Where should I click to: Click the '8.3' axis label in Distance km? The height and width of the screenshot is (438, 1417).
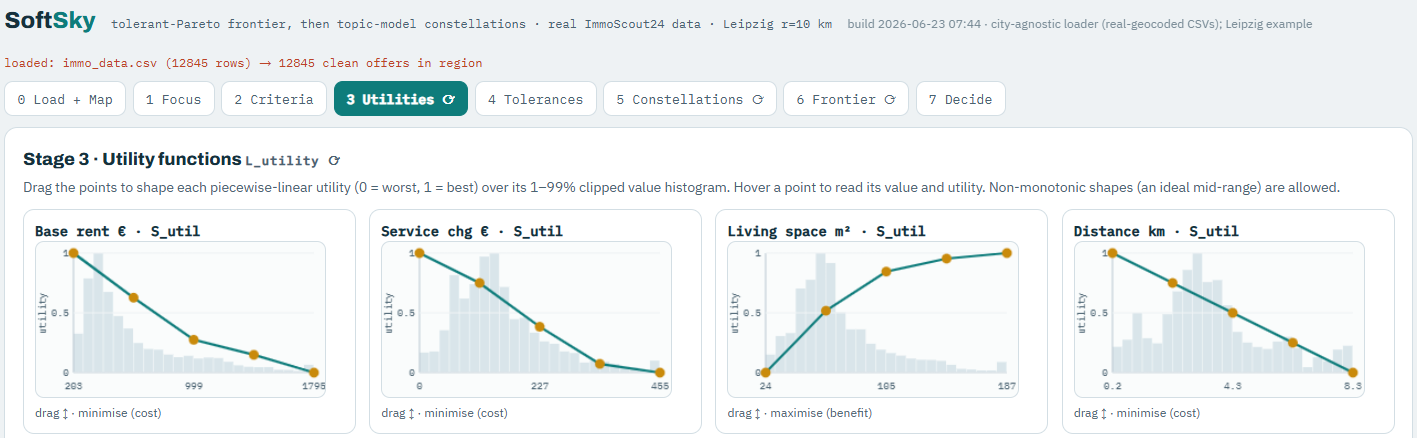[1351, 385]
